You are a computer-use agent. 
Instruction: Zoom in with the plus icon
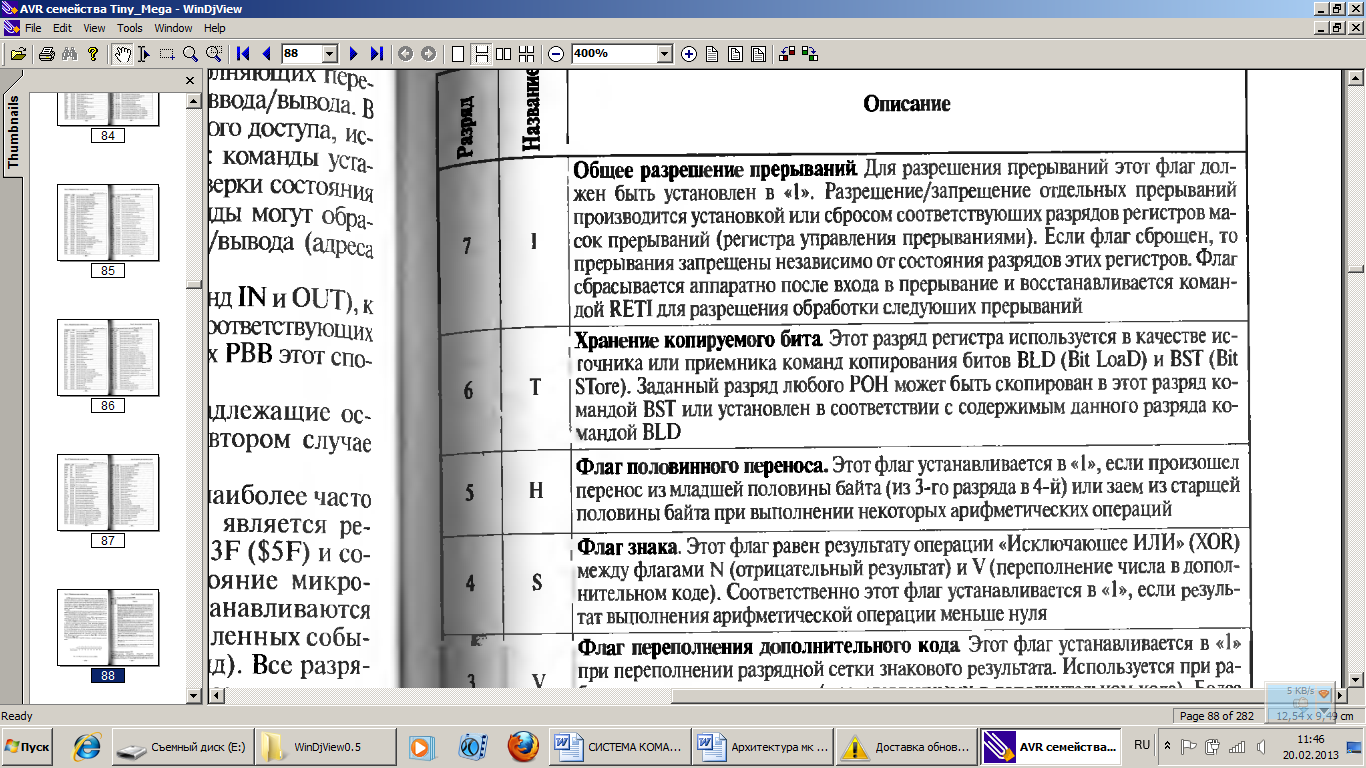[x=689, y=54]
